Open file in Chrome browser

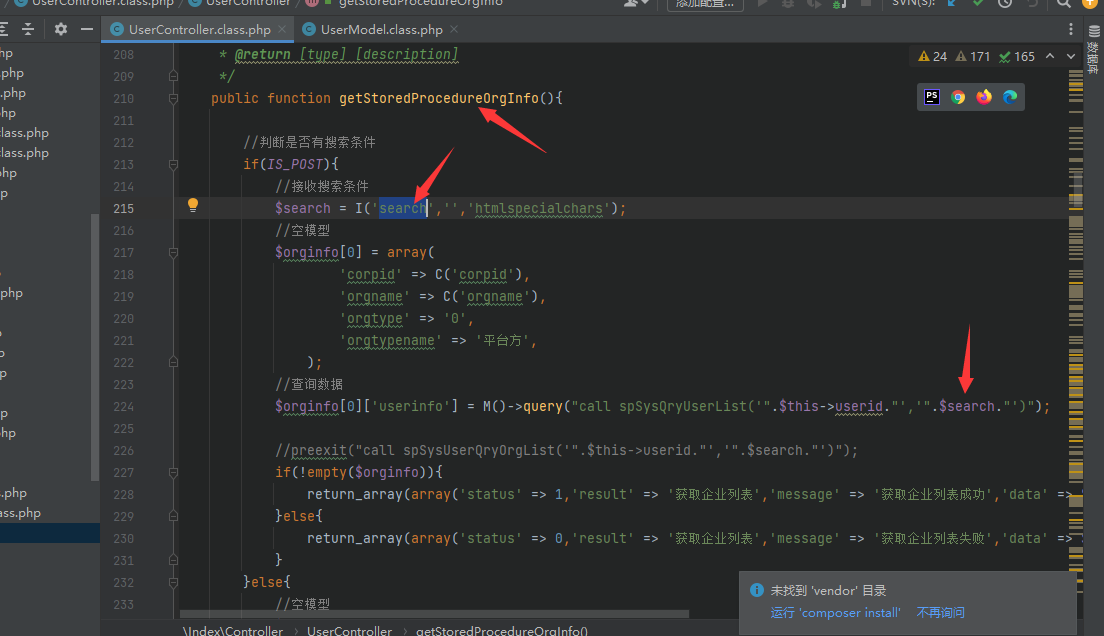[958, 96]
